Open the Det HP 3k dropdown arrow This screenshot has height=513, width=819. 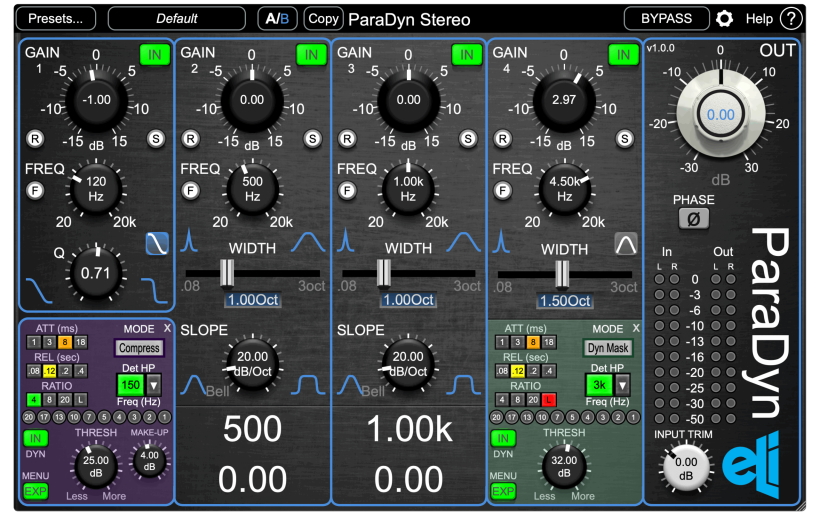point(621,385)
